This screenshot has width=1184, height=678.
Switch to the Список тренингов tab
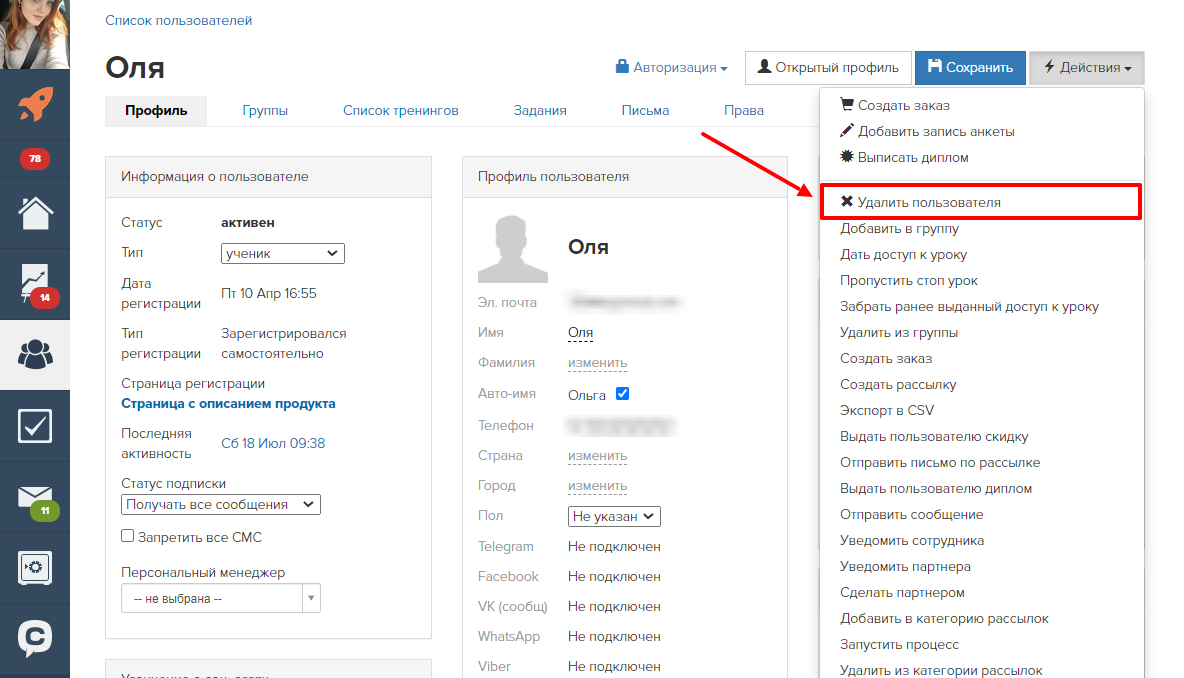tap(400, 110)
